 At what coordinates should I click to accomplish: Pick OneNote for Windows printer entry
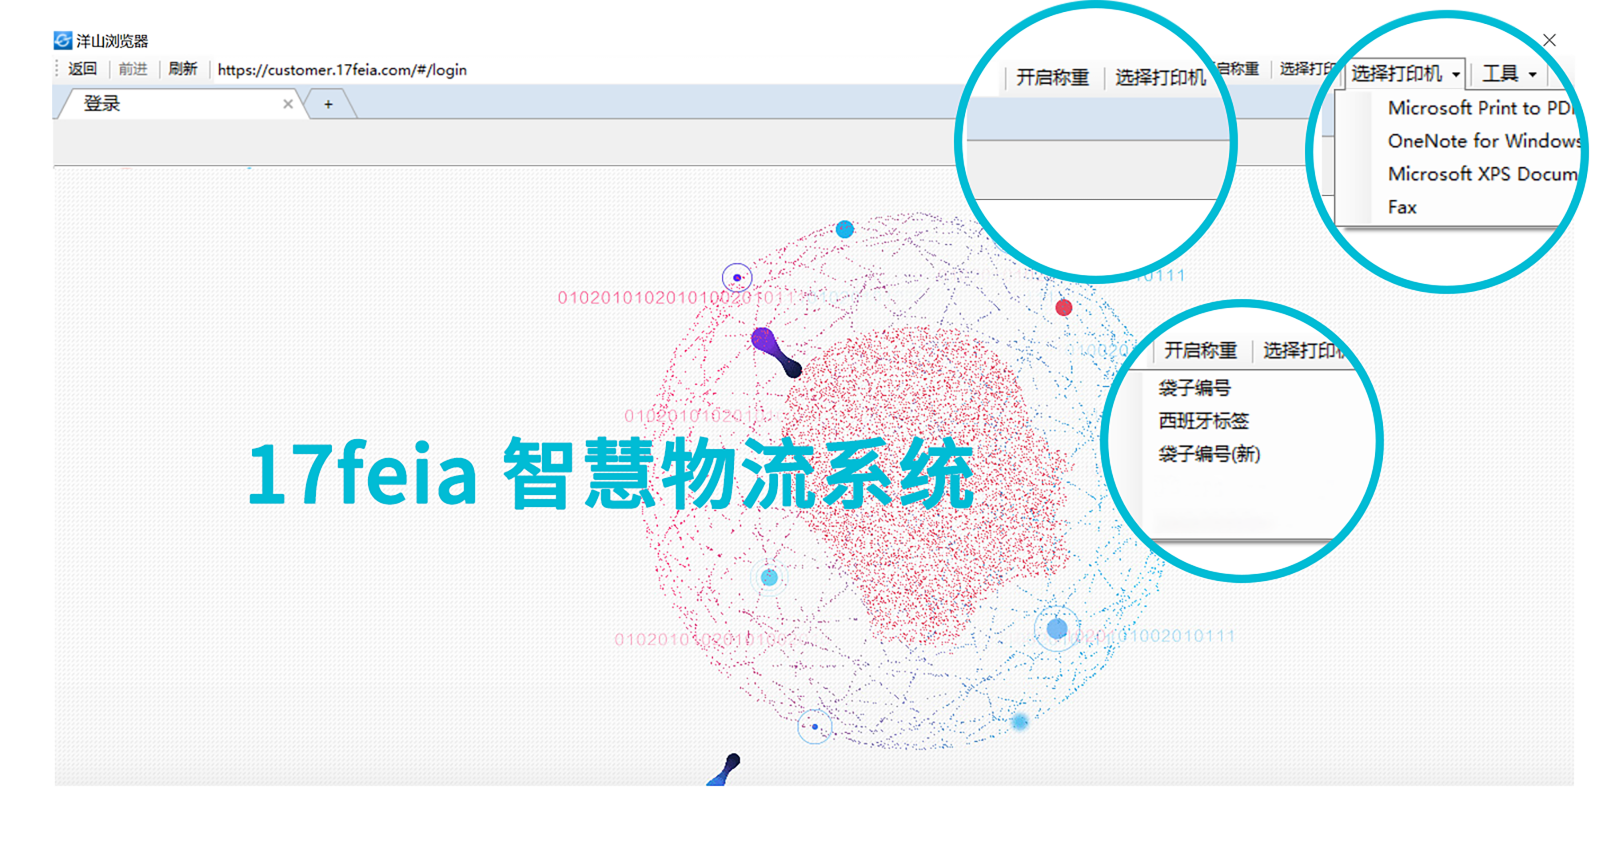(x=1484, y=141)
